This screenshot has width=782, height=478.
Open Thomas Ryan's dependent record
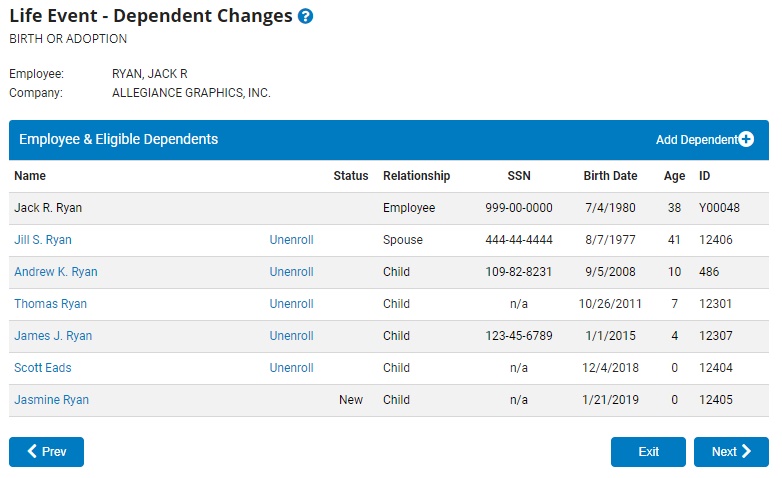pyautogui.click(x=50, y=304)
